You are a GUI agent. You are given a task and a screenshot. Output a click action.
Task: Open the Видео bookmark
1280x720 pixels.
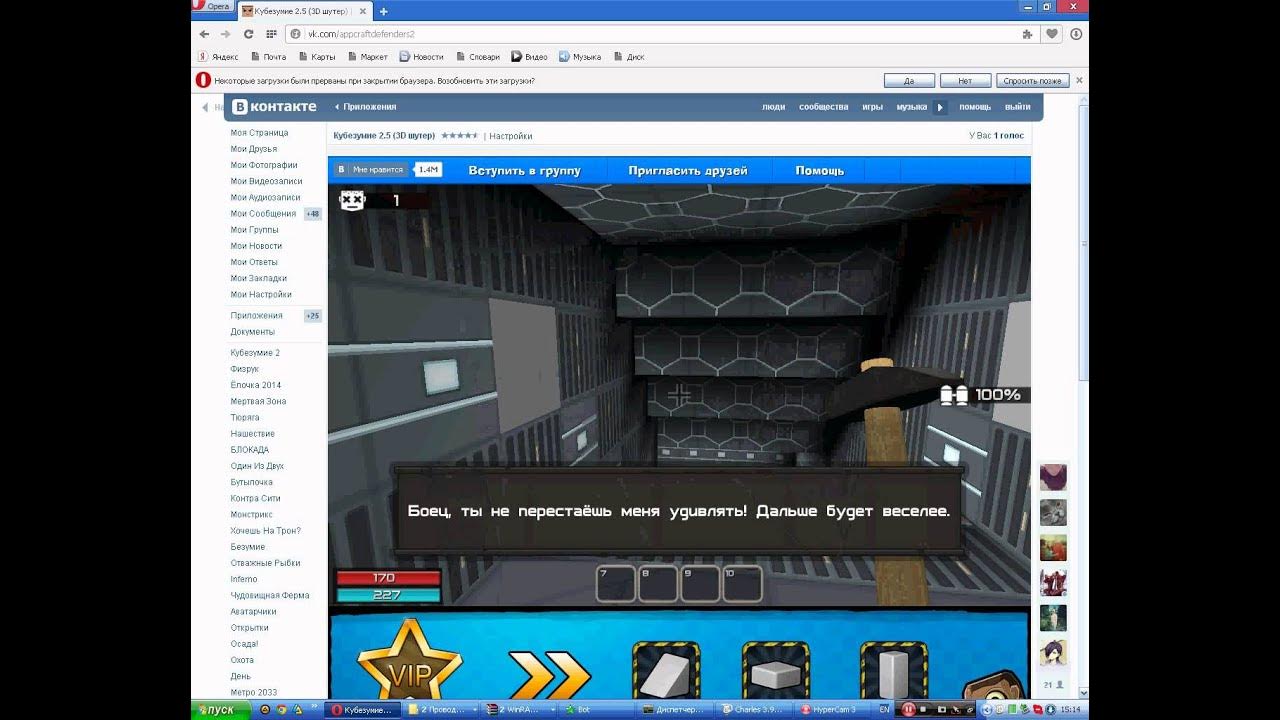(x=530, y=57)
